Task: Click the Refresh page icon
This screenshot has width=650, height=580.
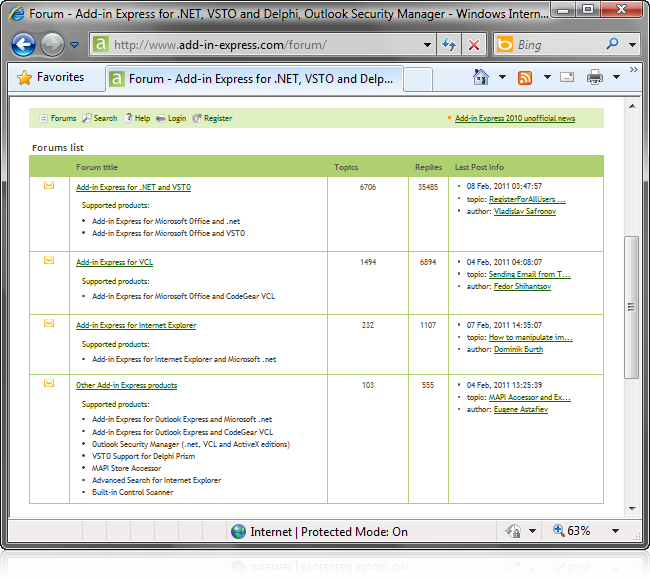Action: click(449, 44)
